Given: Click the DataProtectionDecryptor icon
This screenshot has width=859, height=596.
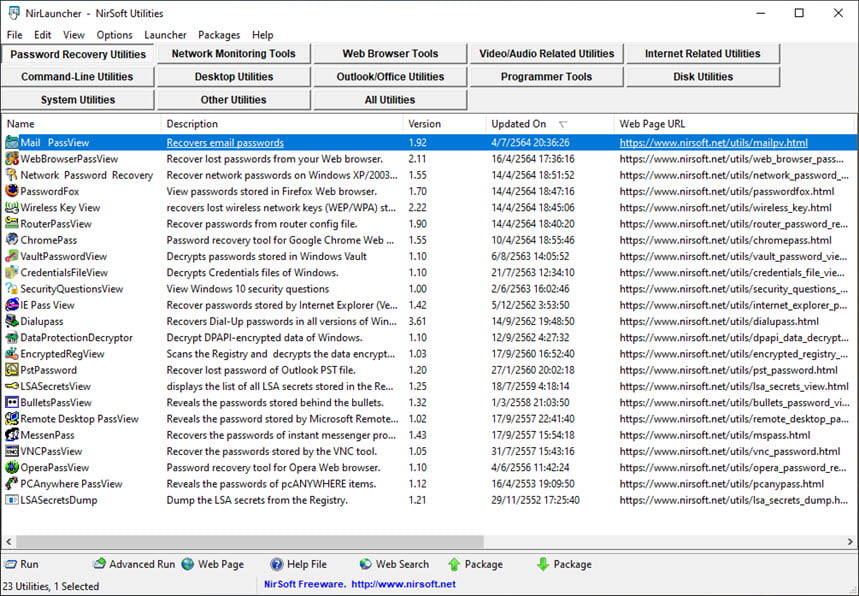Looking at the screenshot, I should 12,337.
